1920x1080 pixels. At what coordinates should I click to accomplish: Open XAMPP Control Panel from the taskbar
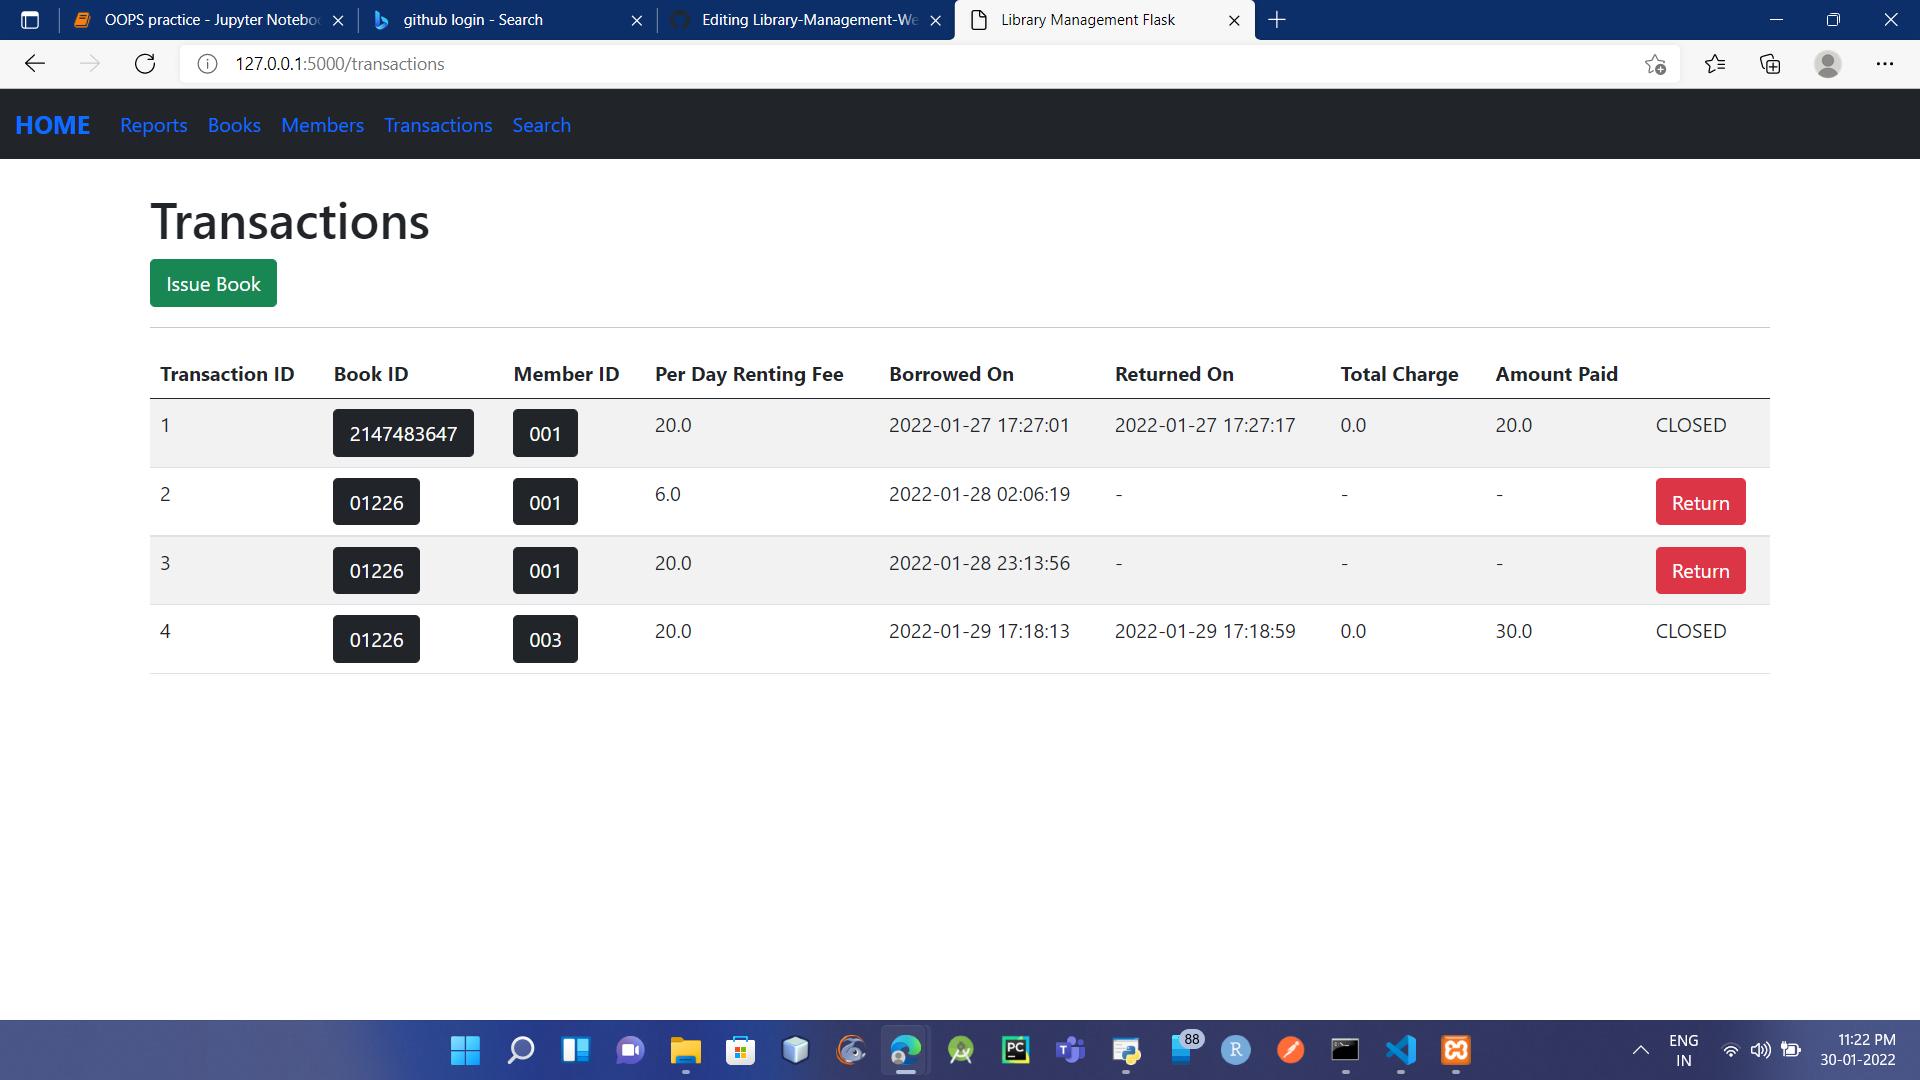(1456, 1050)
